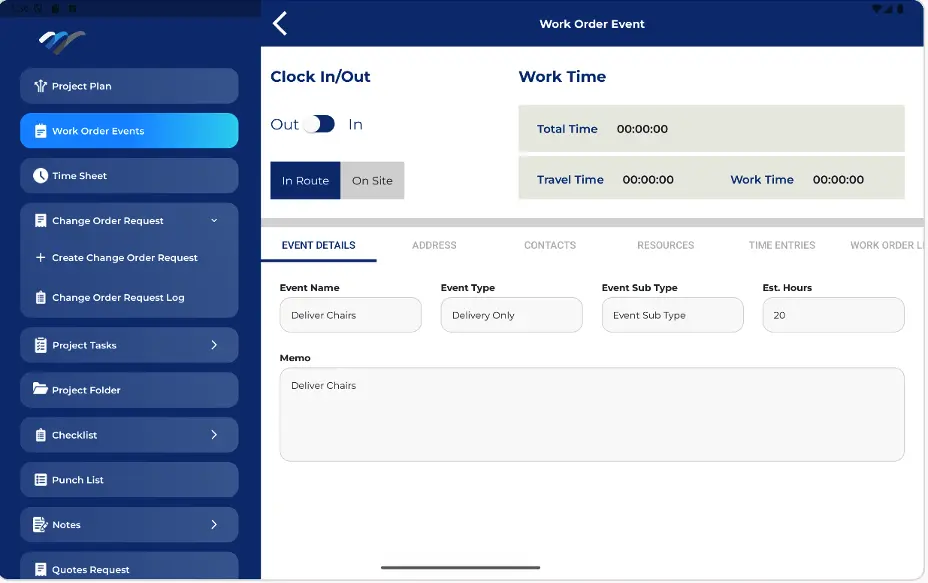Click the Work Order Event title
This screenshot has height=583, width=928.
coord(592,24)
